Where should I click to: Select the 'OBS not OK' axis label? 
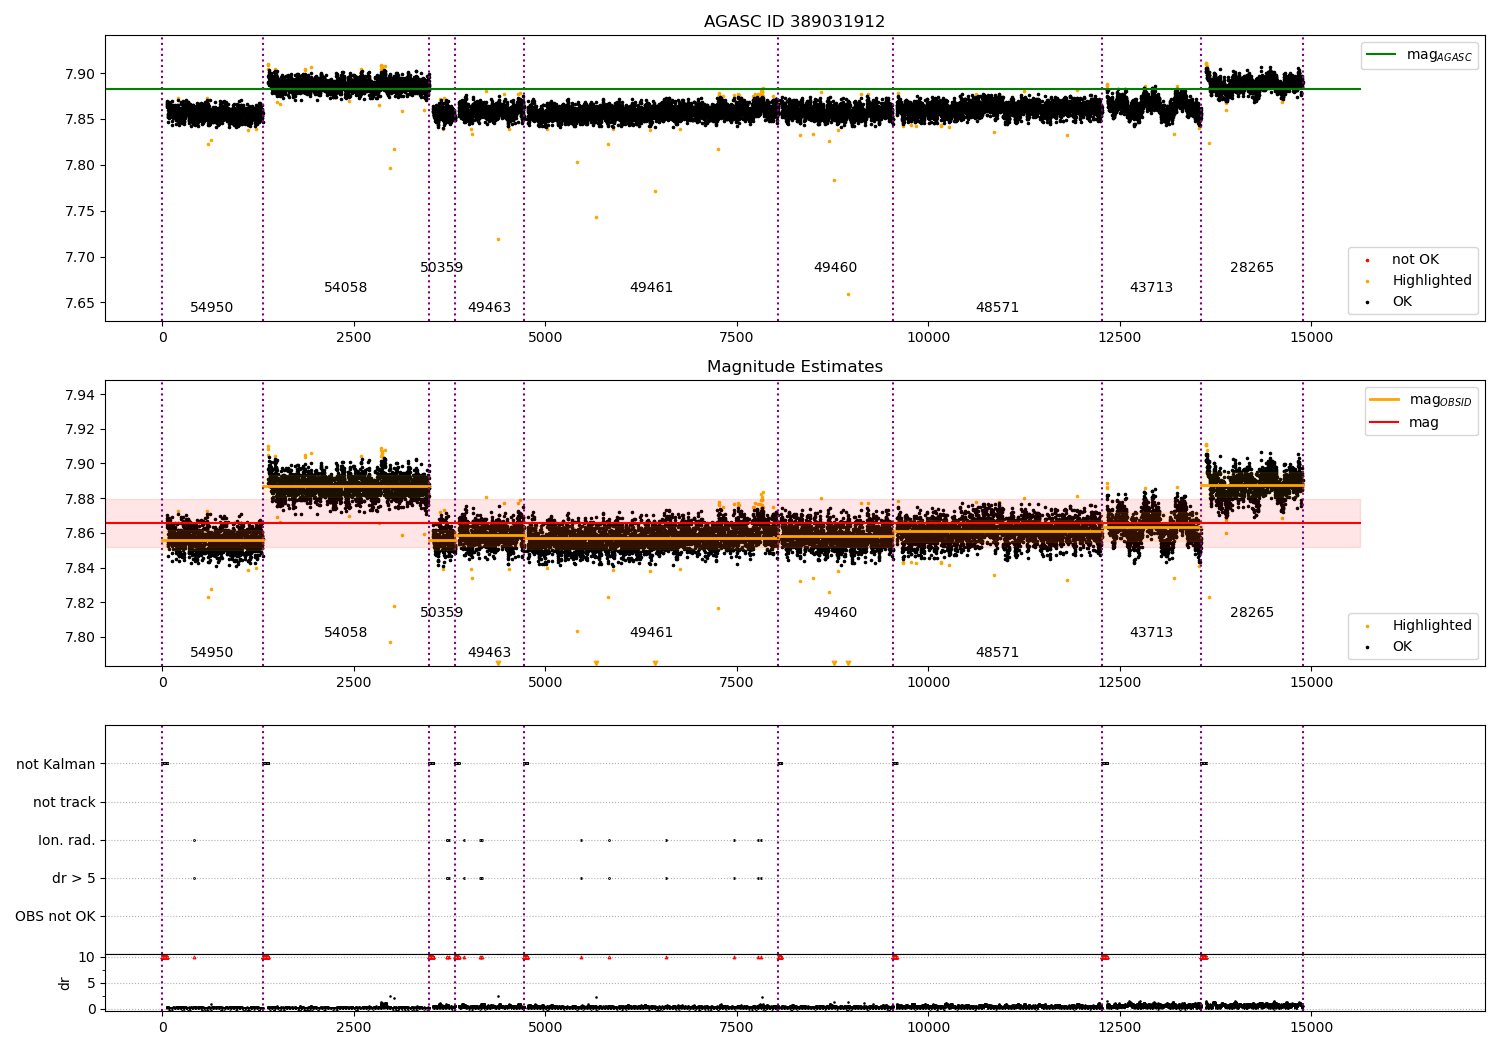tap(56, 916)
